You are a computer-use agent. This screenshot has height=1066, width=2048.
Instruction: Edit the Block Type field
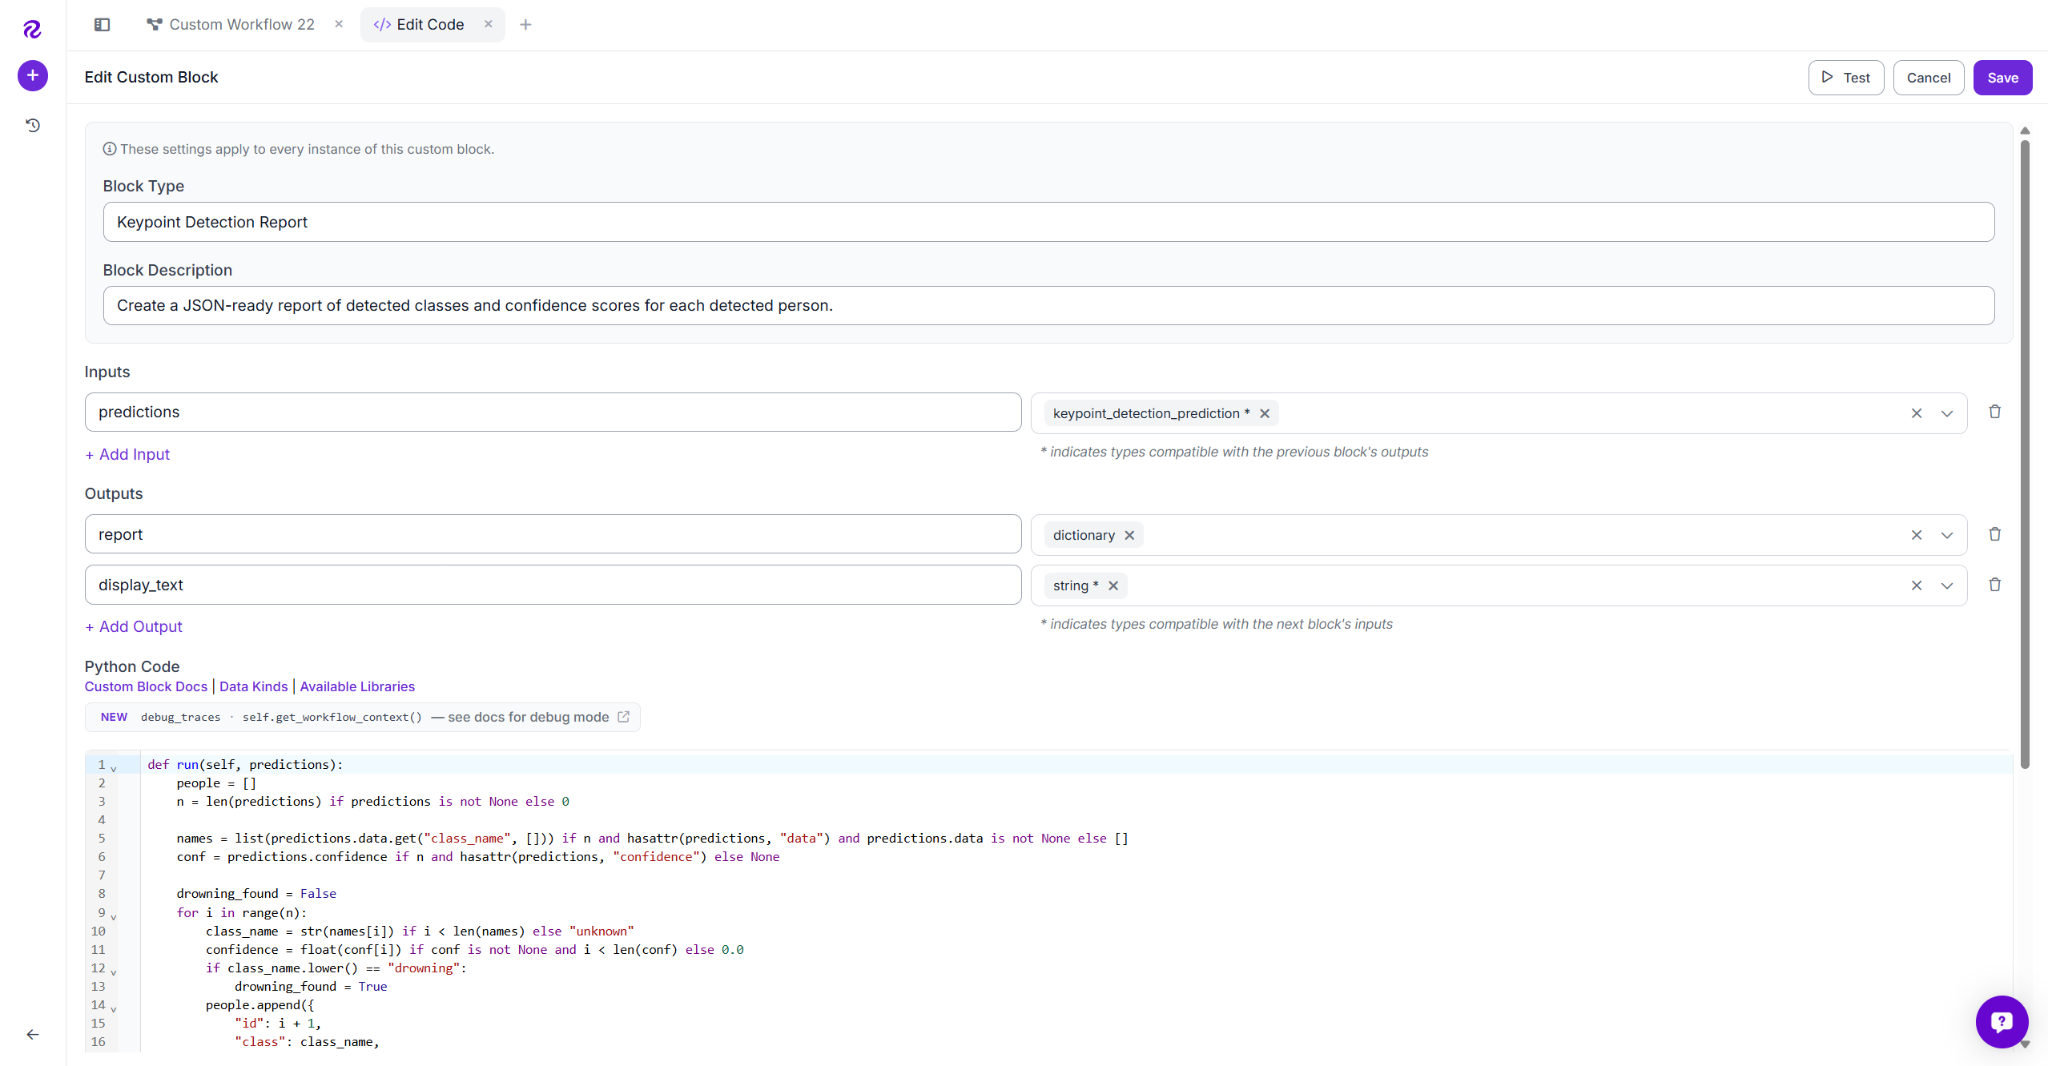(1048, 222)
